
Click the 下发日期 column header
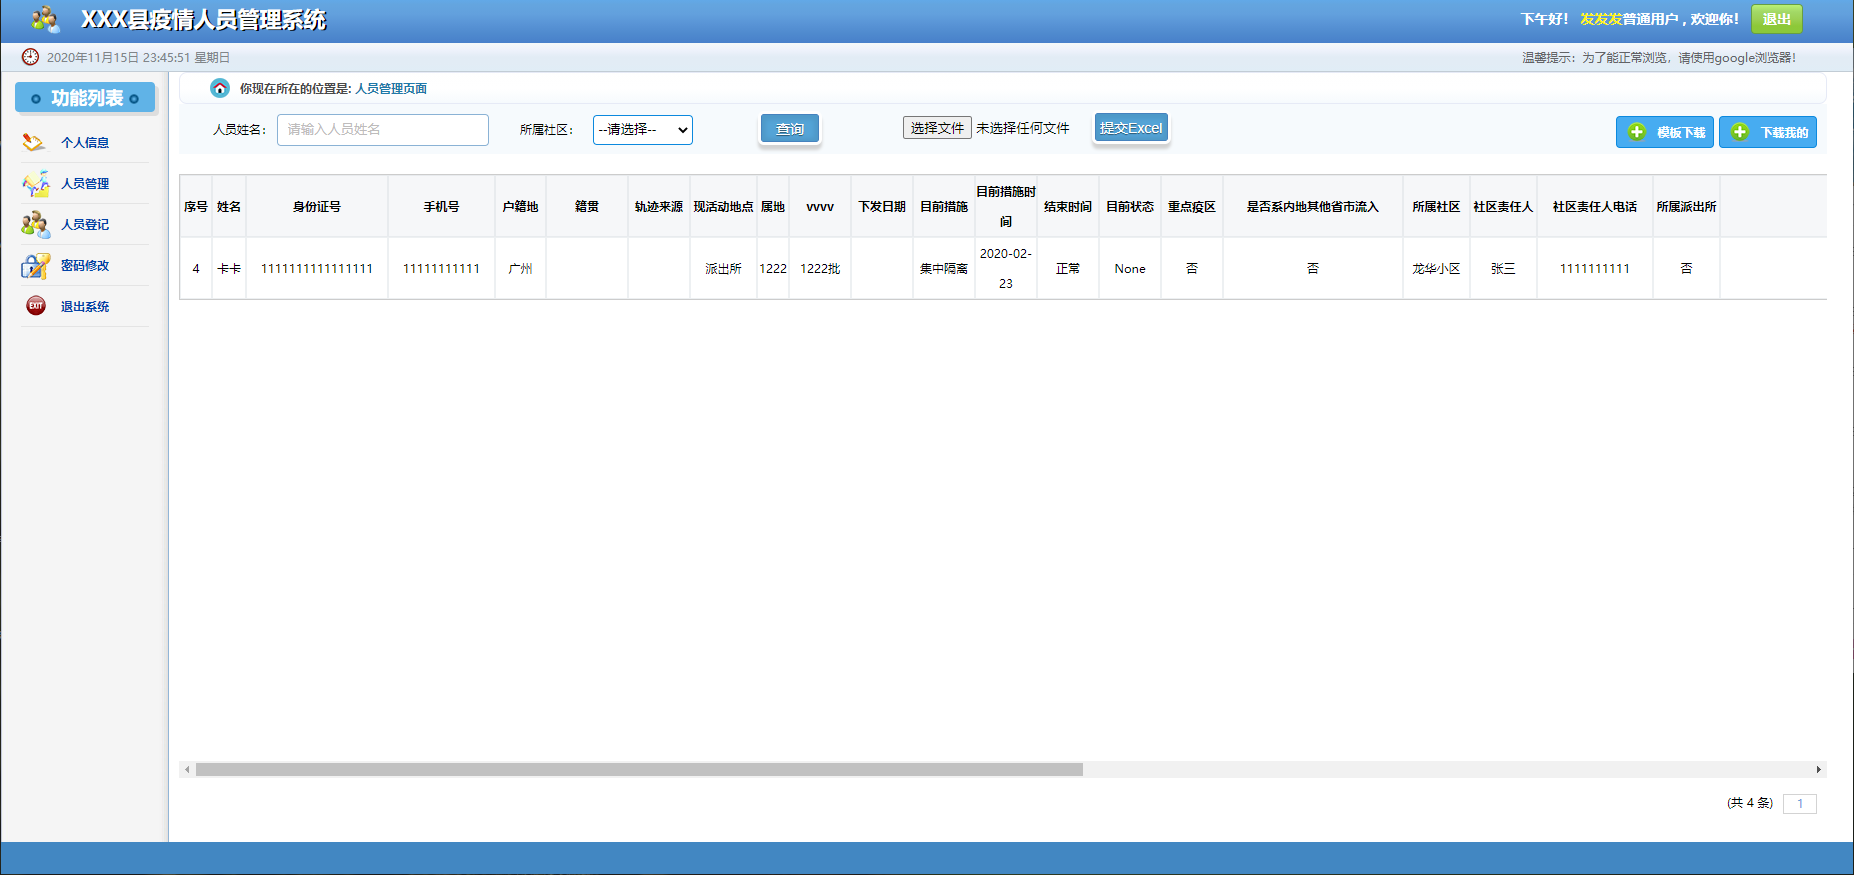coord(882,207)
